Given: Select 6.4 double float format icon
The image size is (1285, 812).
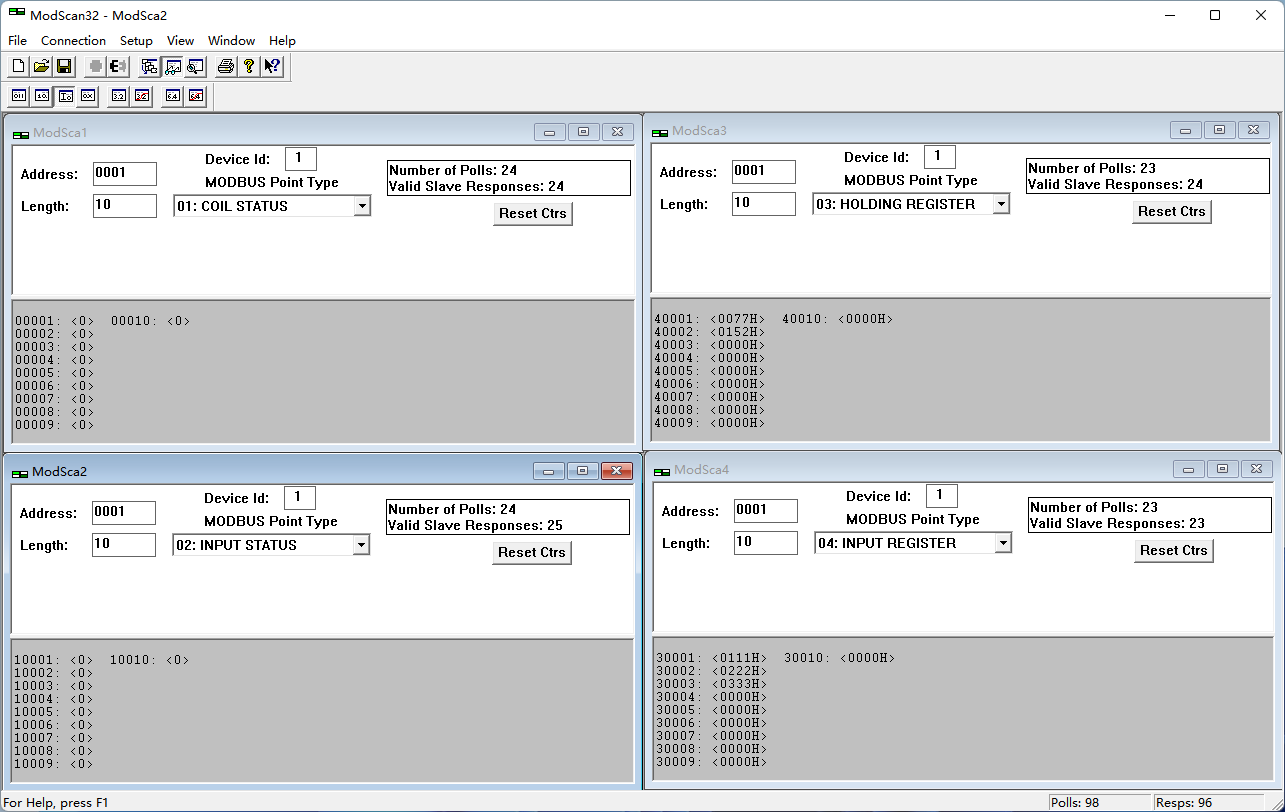Looking at the screenshot, I should click(173, 96).
